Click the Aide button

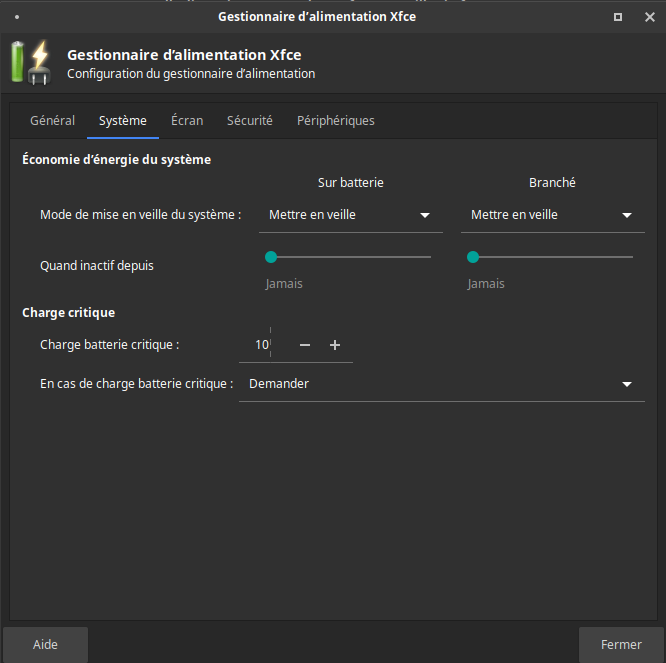[x=45, y=644]
